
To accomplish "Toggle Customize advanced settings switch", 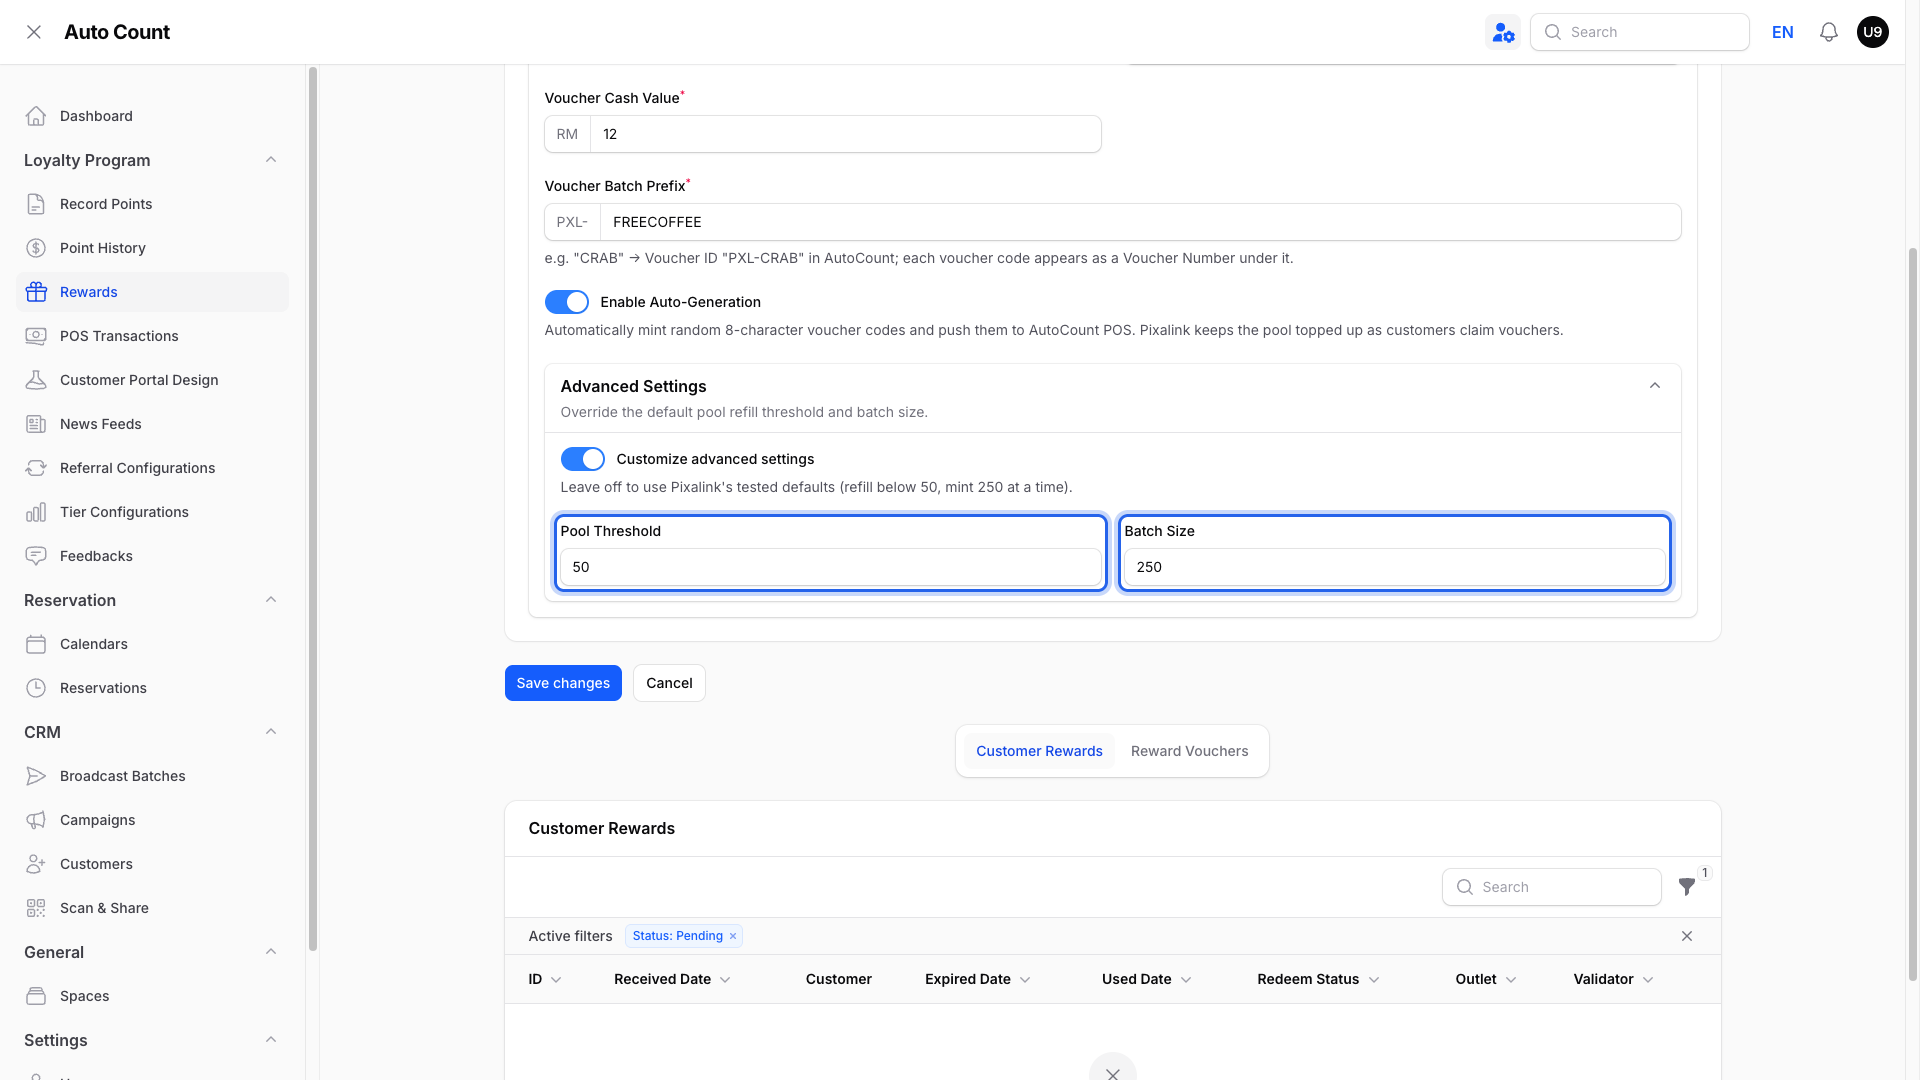I will tap(583, 459).
